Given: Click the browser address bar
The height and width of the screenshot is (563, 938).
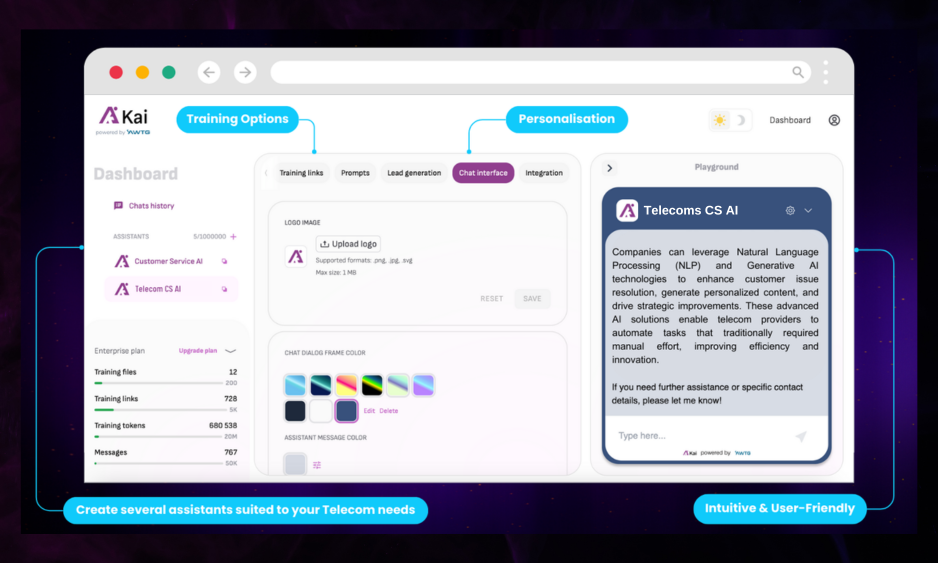Looking at the screenshot, I should [x=540, y=72].
